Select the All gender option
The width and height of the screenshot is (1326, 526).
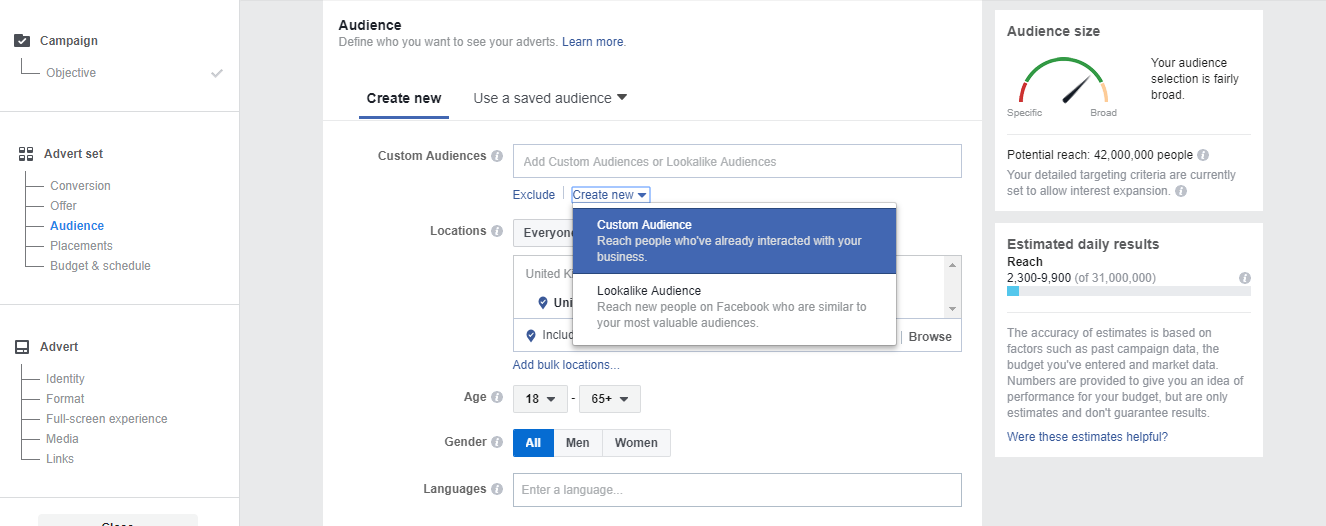click(533, 443)
